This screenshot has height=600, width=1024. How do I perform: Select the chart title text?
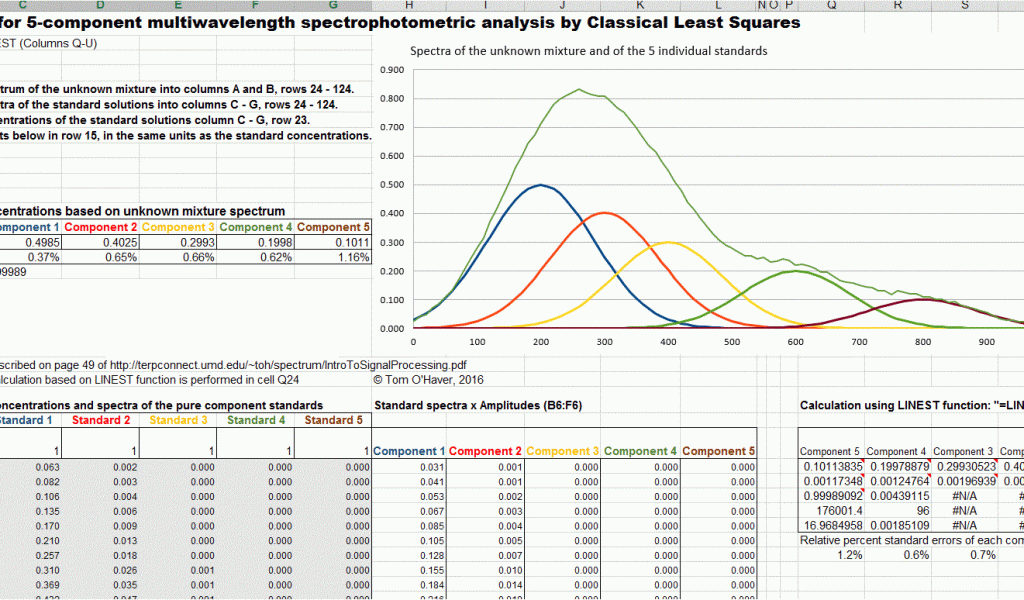click(x=588, y=51)
